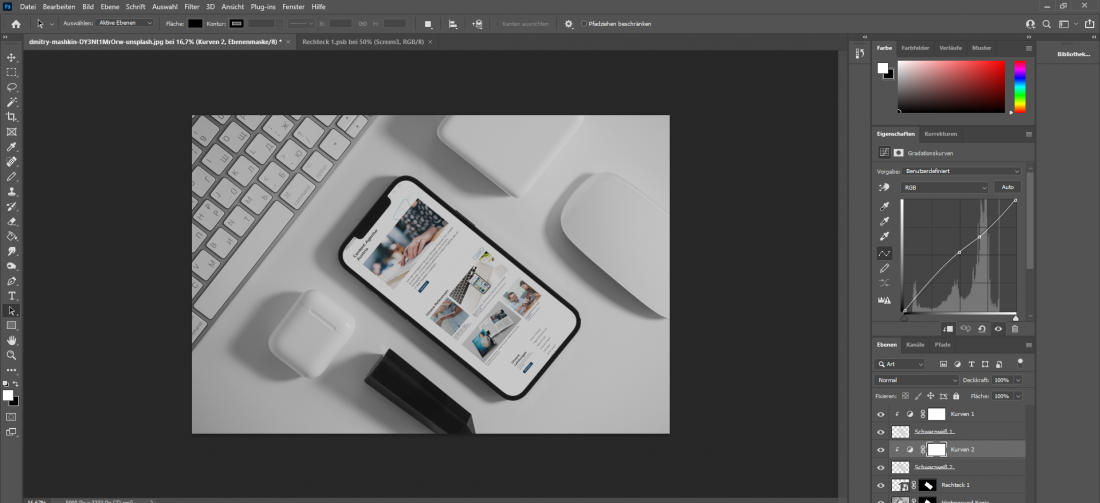
Task: Delete the adjustment with the trash icon
Action: (x=1015, y=328)
